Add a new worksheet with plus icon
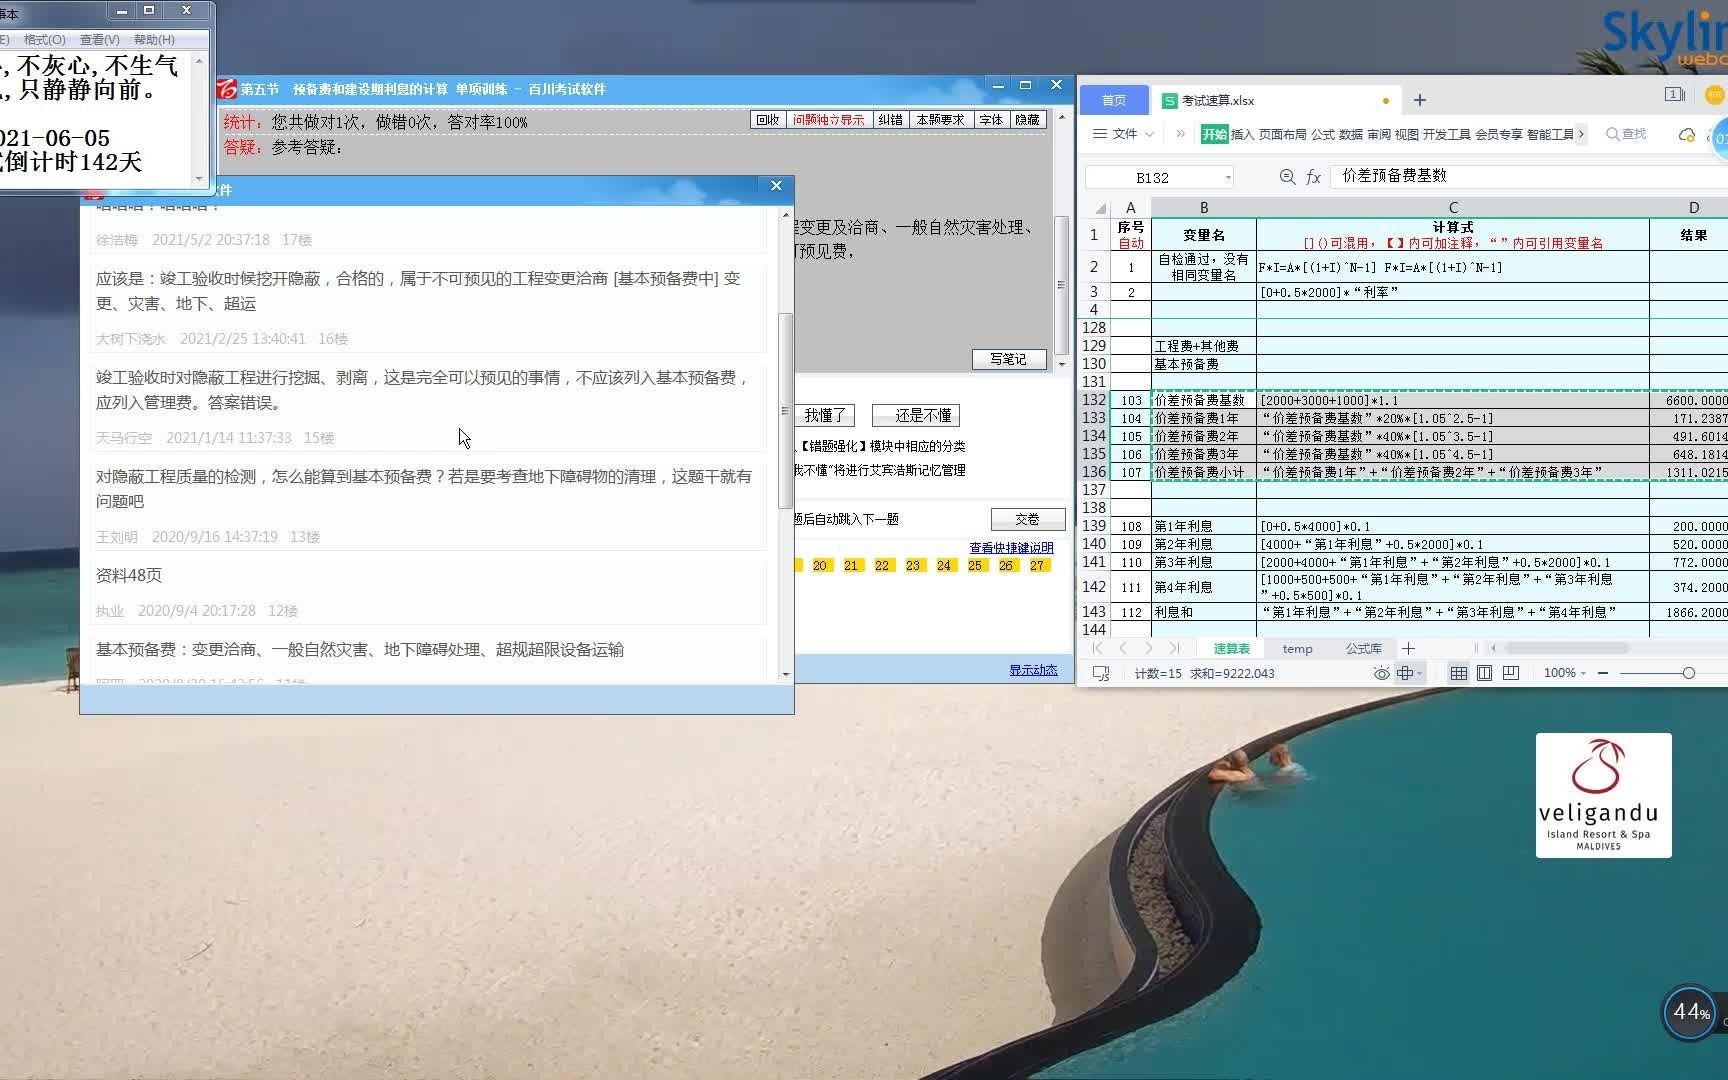This screenshot has width=1728, height=1080. (1409, 648)
